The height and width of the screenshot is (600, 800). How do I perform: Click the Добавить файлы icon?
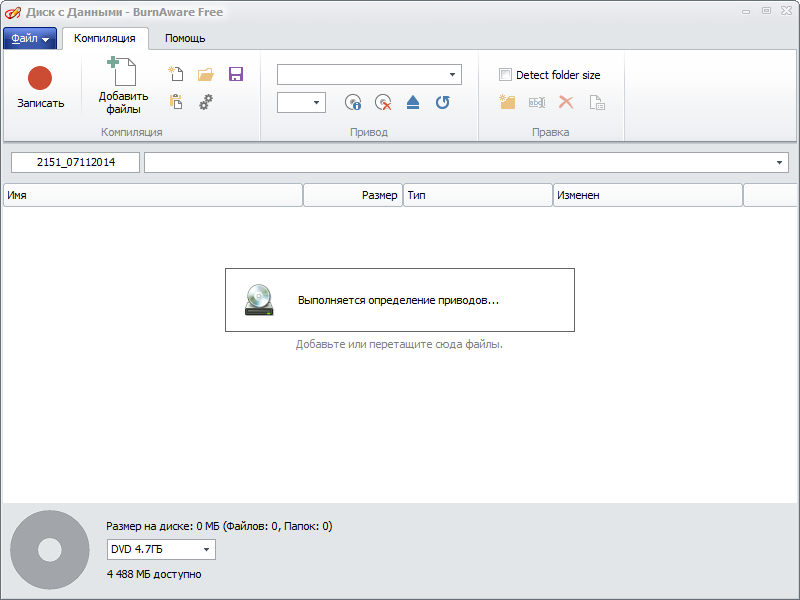(123, 76)
